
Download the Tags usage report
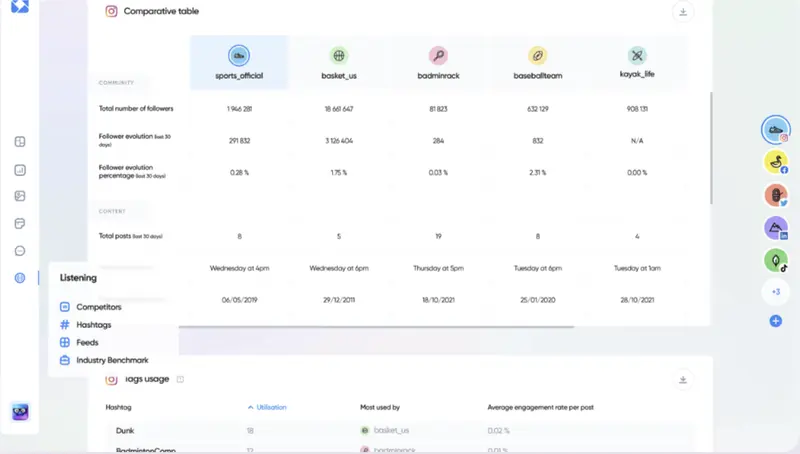(683, 380)
